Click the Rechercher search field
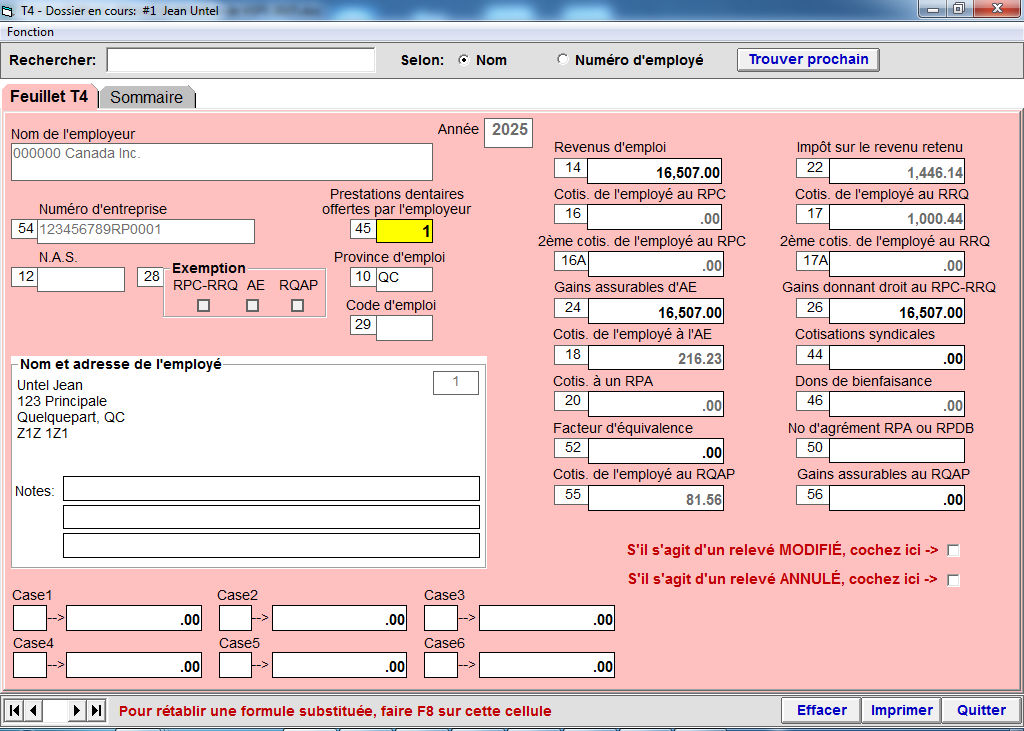 point(240,60)
